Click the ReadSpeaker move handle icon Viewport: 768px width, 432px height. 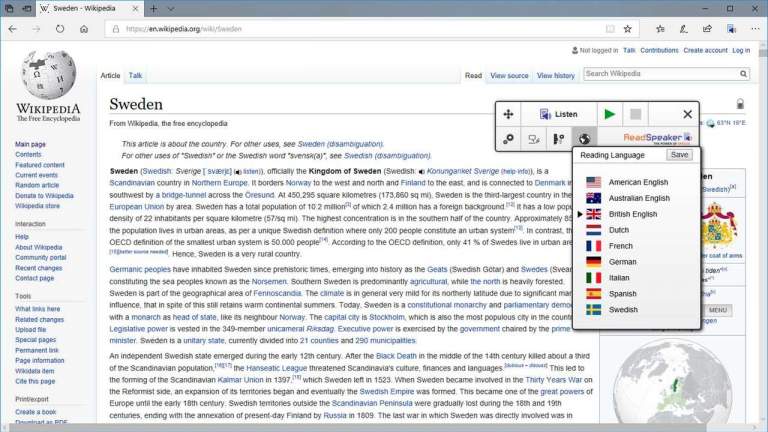click(508, 114)
